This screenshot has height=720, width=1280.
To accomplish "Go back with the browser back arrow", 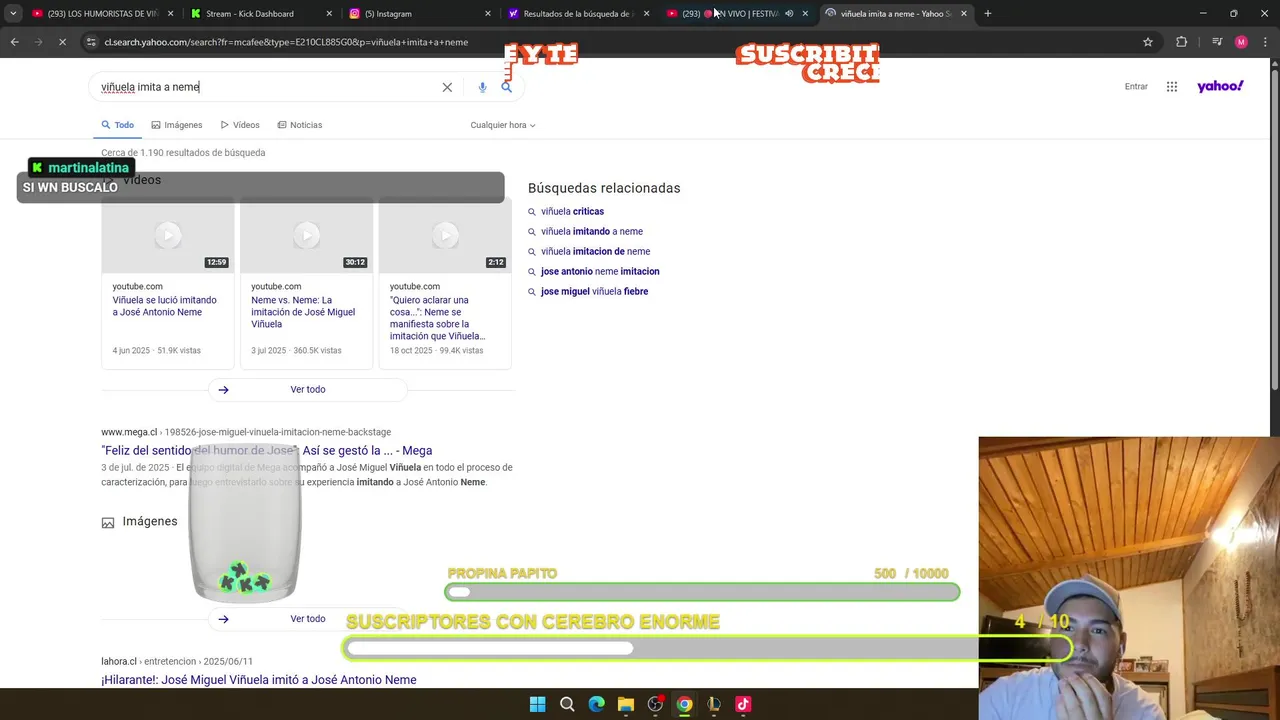I will point(14,42).
